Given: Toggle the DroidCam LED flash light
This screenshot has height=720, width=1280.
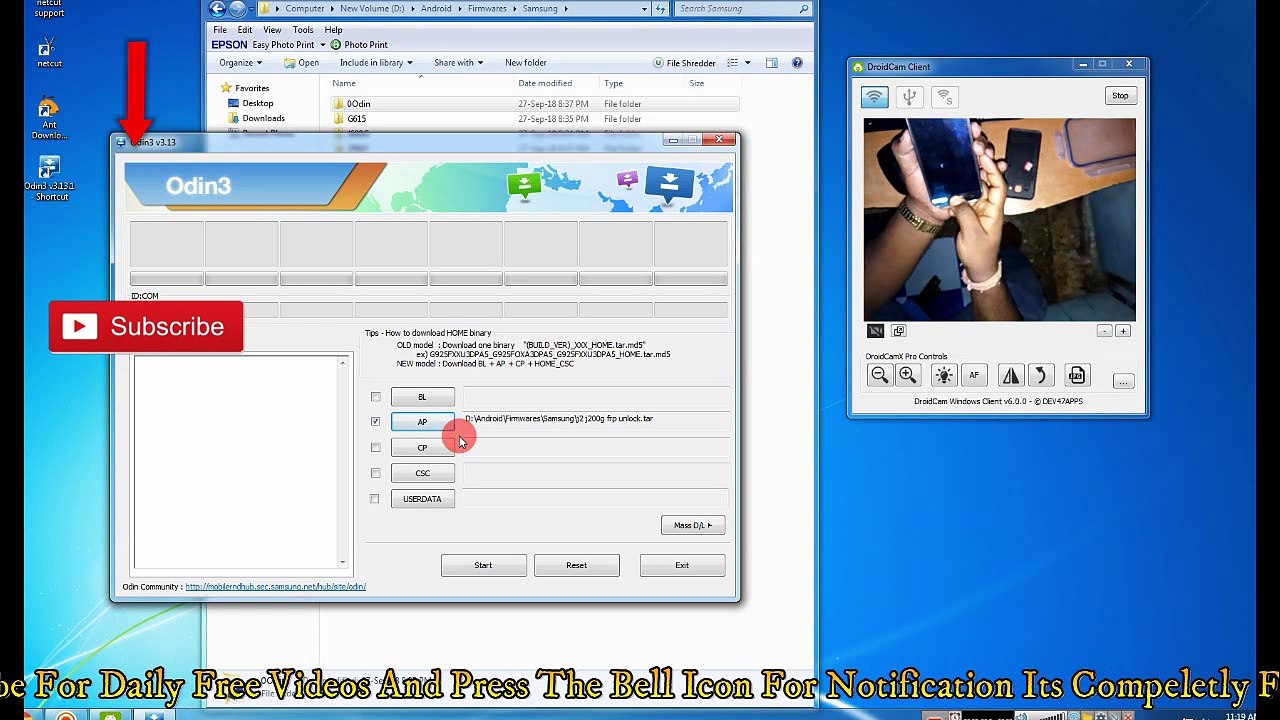Looking at the screenshot, I should pyautogui.click(x=943, y=375).
